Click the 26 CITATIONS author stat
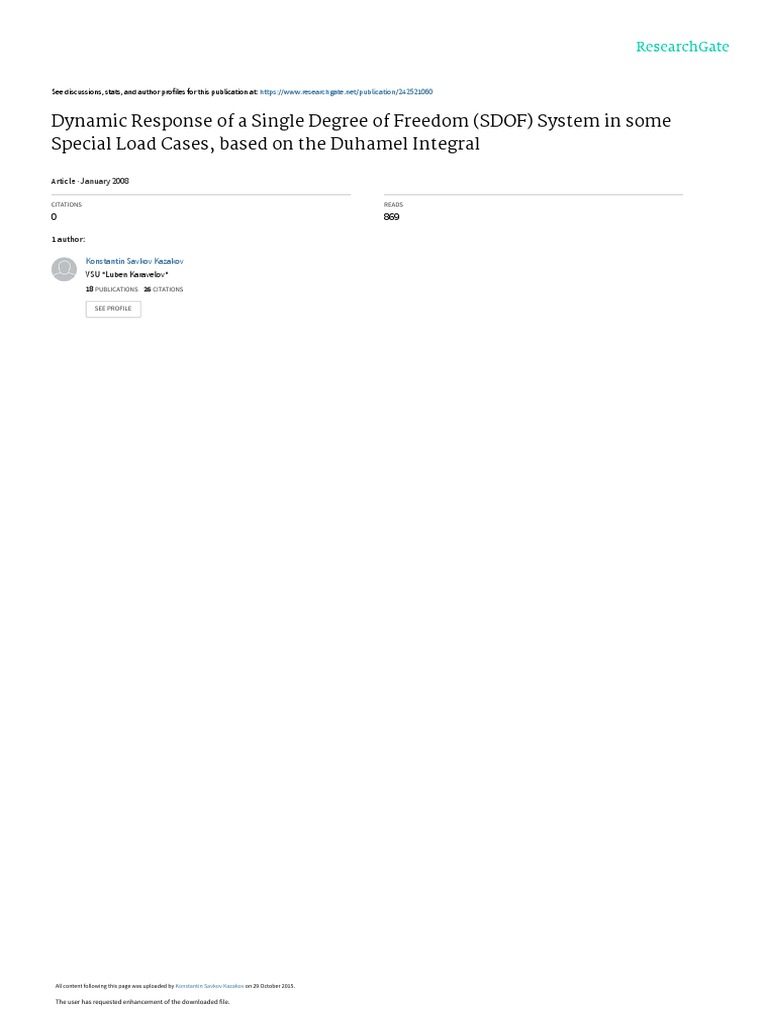The image size is (768, 1024). [163, 289]
